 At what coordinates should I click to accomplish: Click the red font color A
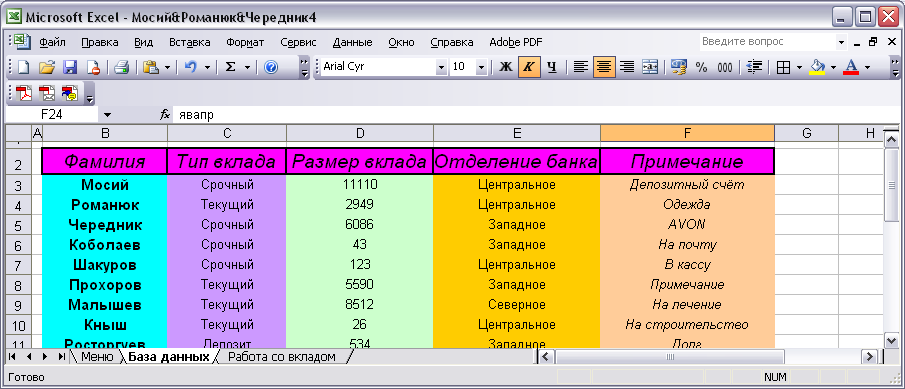[x=851, y=68]
